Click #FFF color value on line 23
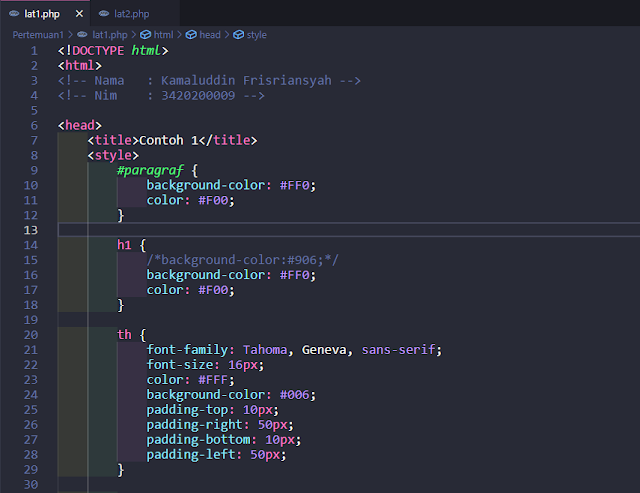This screenshot has width=640, height=493. pos(213,380)
